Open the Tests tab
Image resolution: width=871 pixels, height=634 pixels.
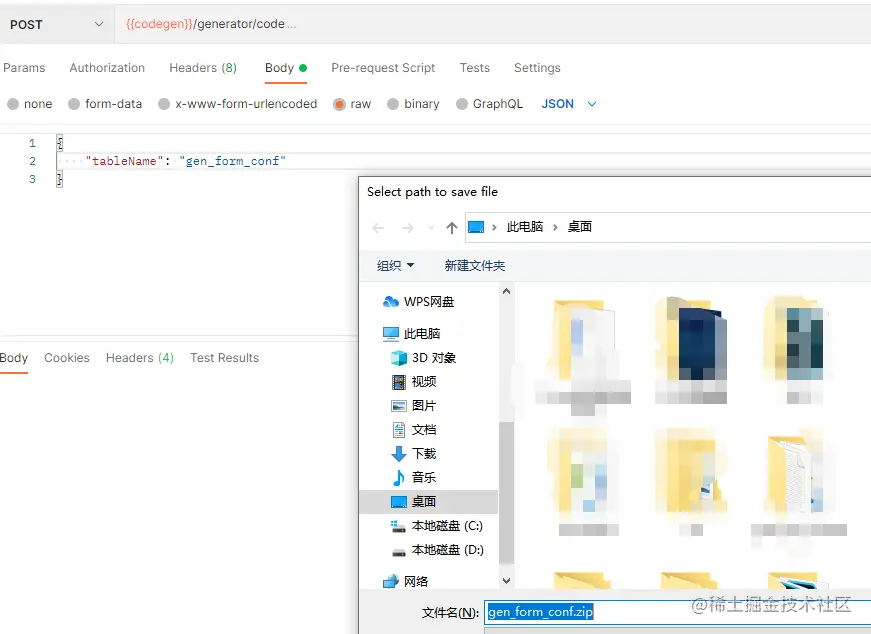(474, 68)
